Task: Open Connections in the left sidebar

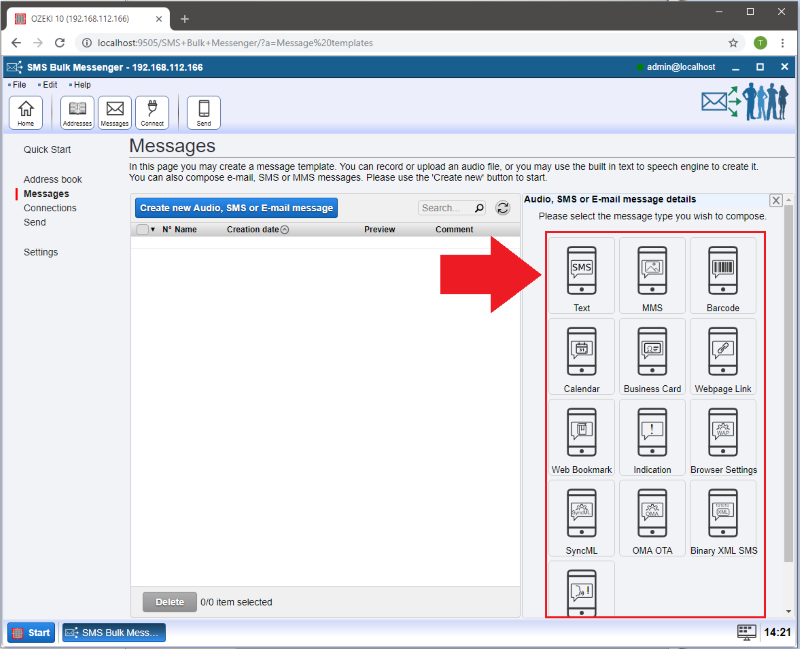Action: (x=50, y=208)
